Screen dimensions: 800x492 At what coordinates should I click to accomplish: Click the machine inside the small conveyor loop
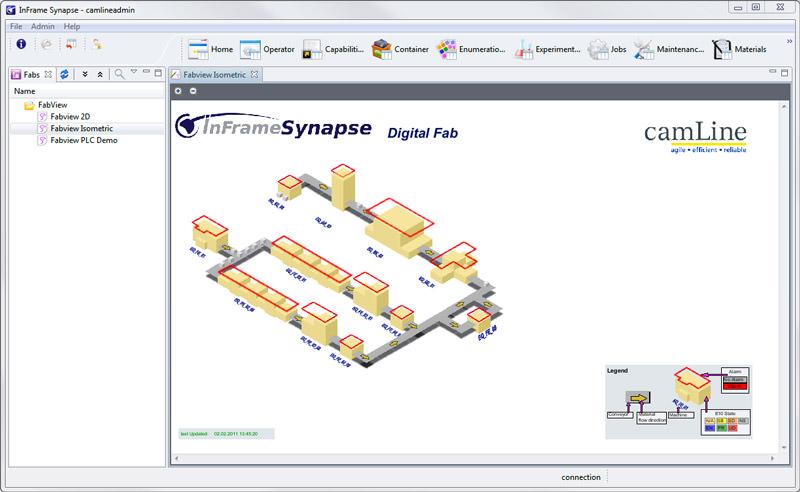click(479, 319)
